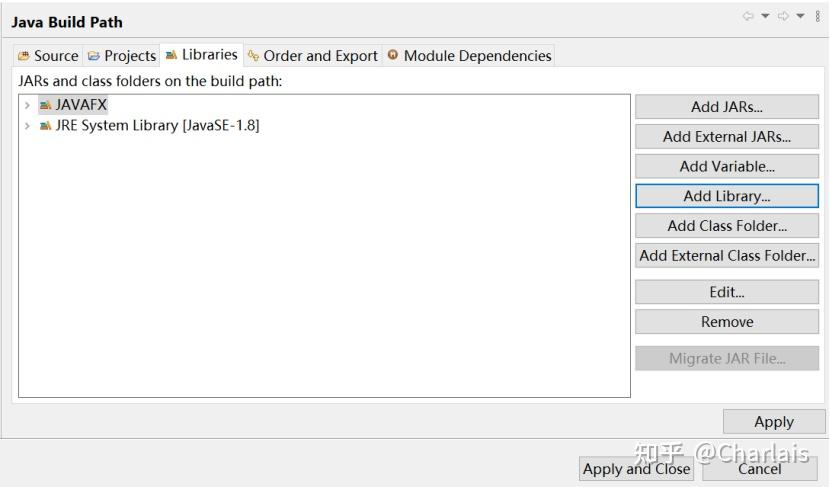Expand the JAVAFX library node
Screen dimensions: 830x487
pos(27,105)
